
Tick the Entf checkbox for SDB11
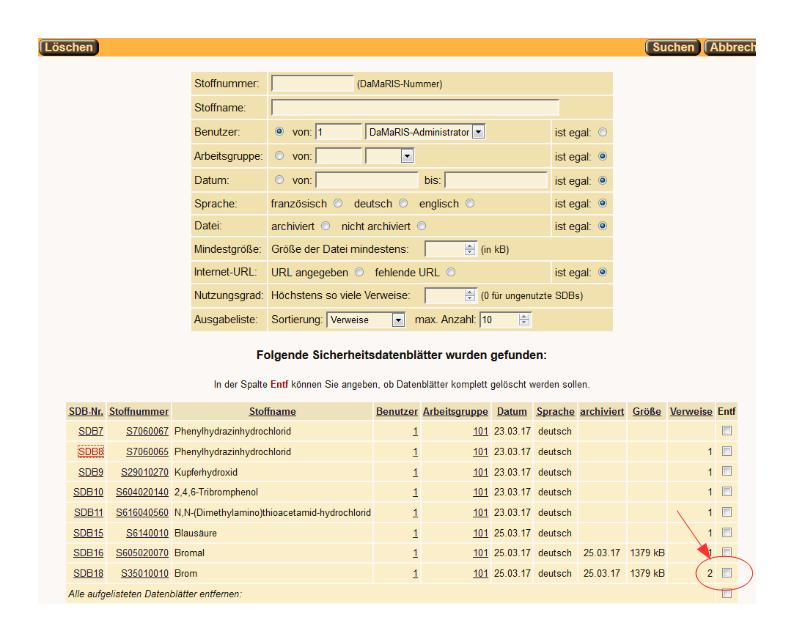727,512
